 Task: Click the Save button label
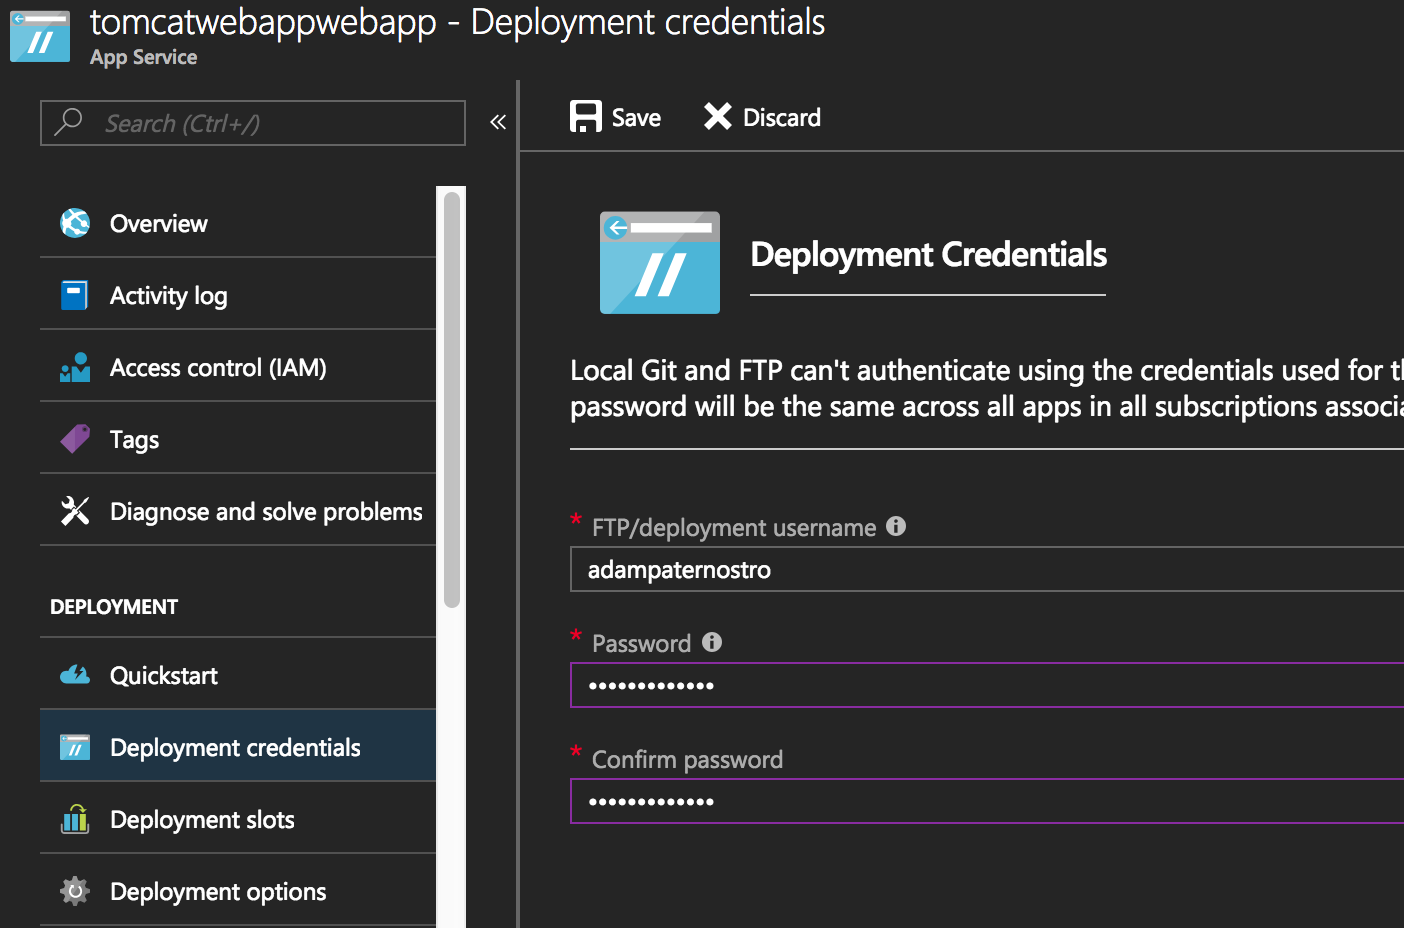point(636,118)
